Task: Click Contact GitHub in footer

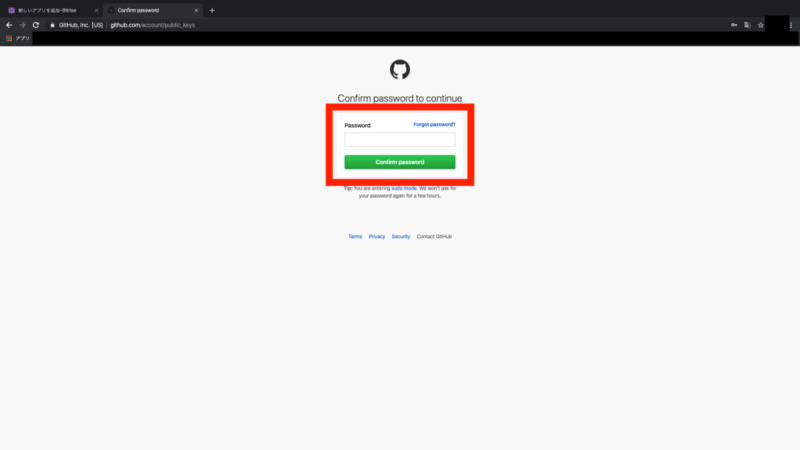Action: (x=434, y=237)
